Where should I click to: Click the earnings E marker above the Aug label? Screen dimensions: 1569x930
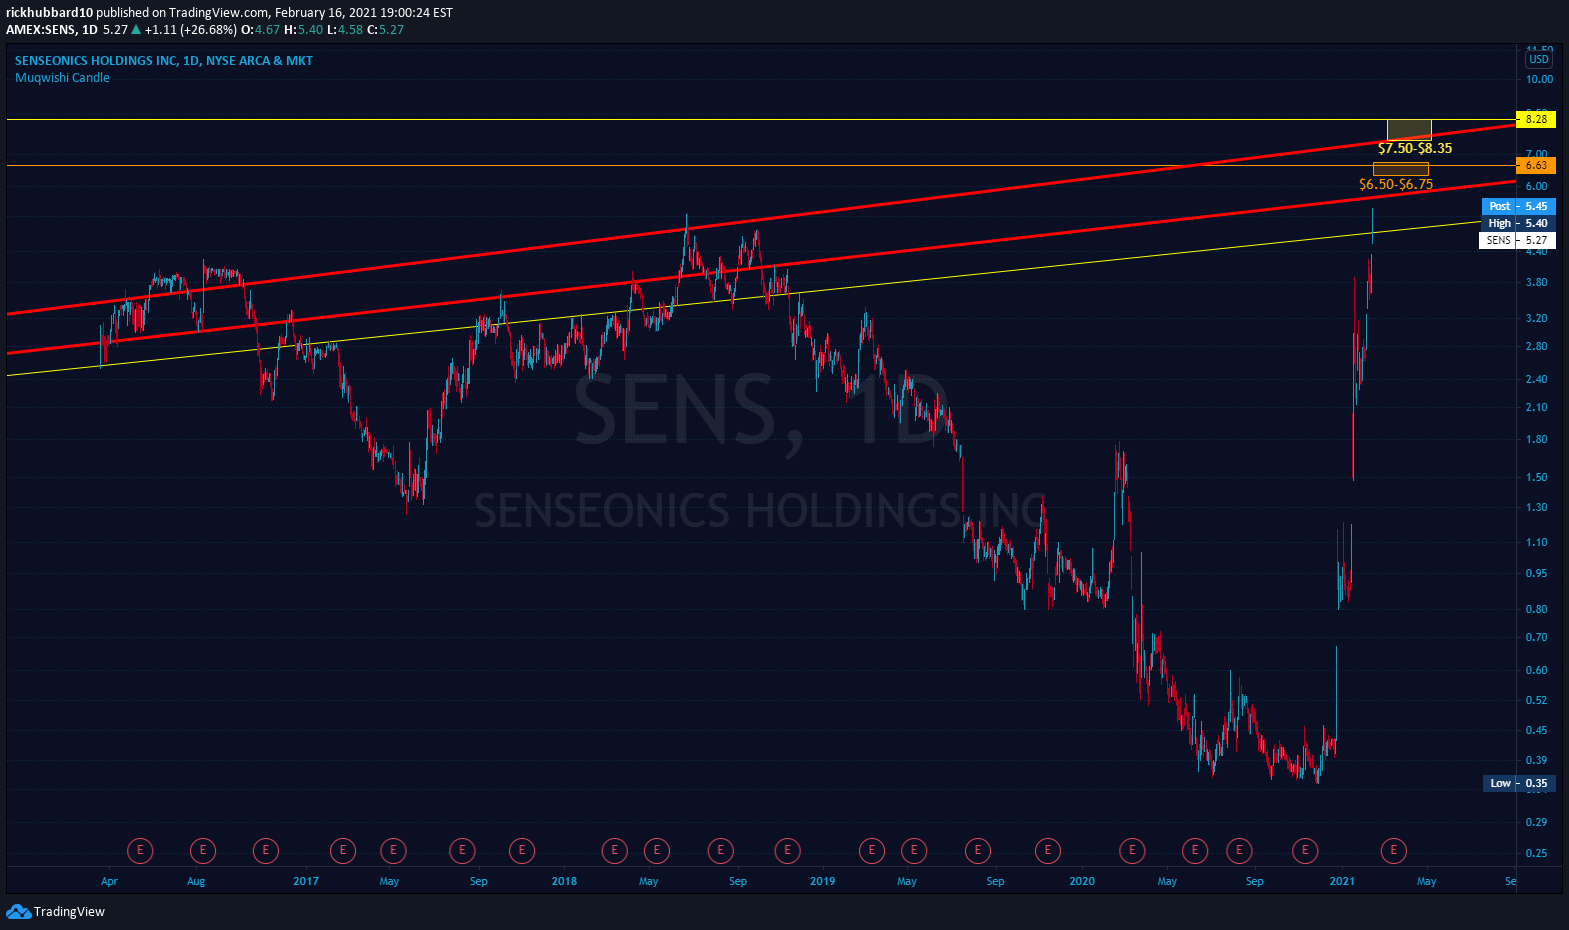[203, 851]
